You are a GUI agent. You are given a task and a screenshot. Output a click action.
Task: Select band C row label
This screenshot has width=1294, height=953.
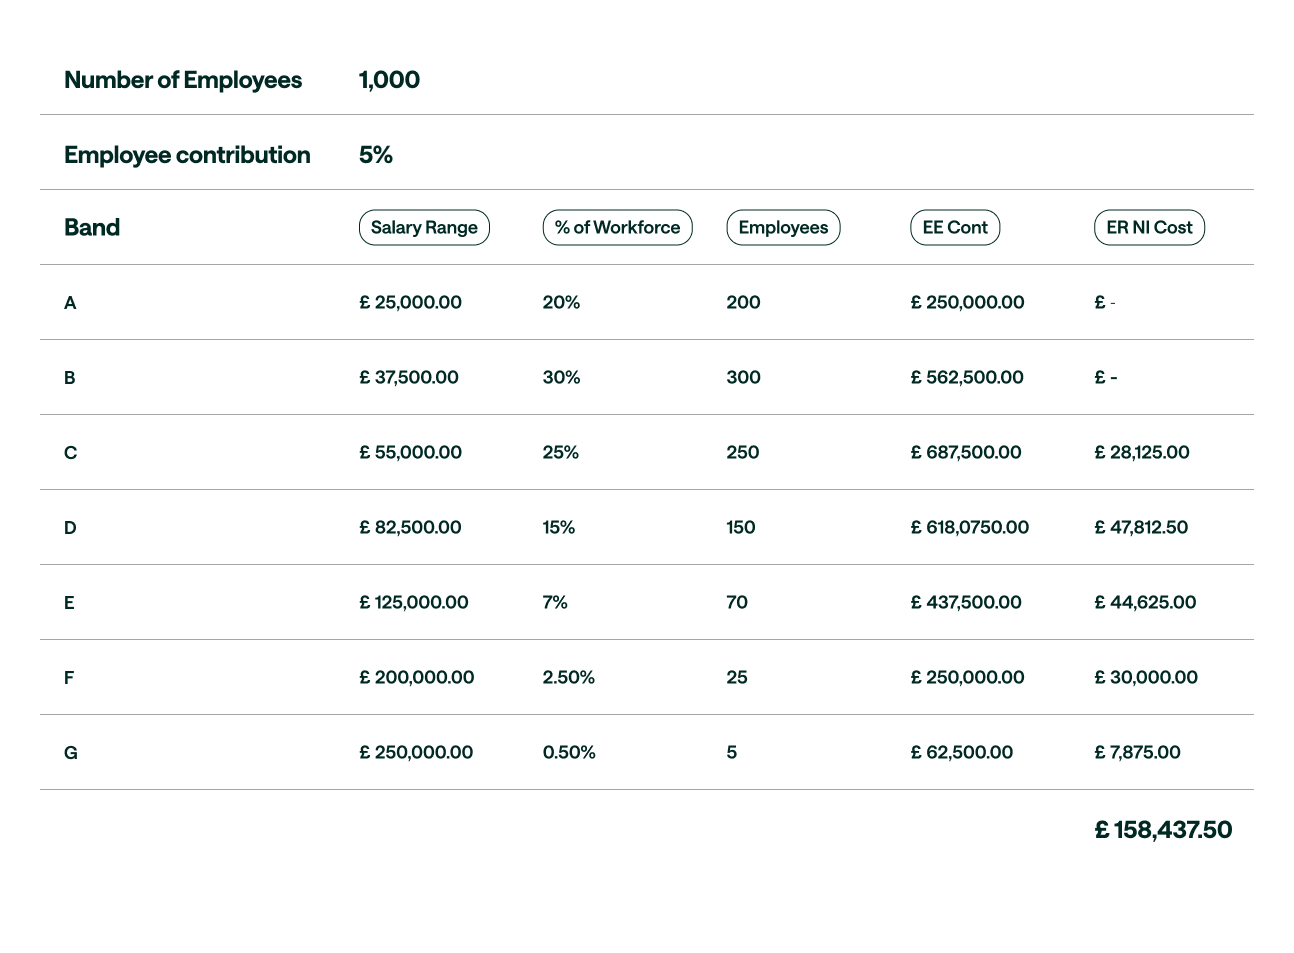[x=70, y=452]
